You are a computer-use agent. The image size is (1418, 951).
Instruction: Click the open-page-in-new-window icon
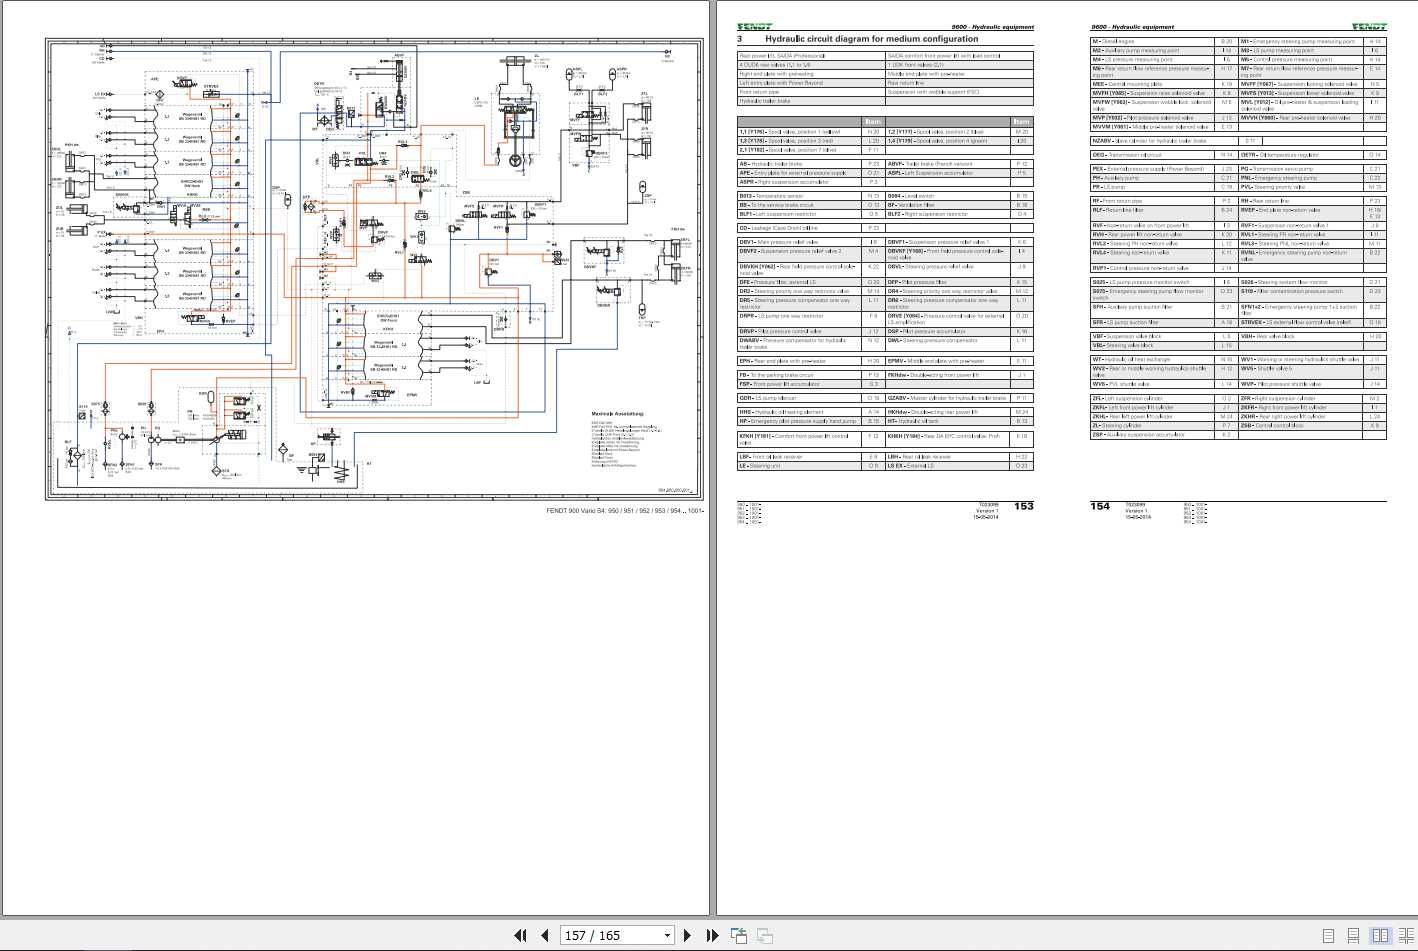(x=739, y=934)
